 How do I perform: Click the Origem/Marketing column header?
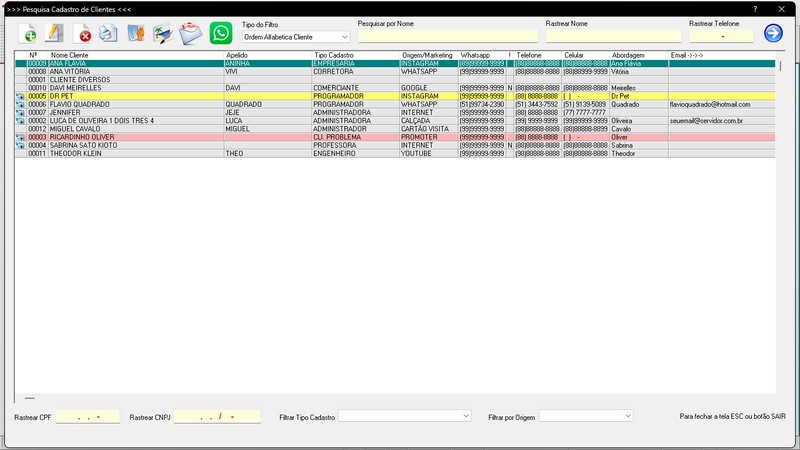pos(429,55)
